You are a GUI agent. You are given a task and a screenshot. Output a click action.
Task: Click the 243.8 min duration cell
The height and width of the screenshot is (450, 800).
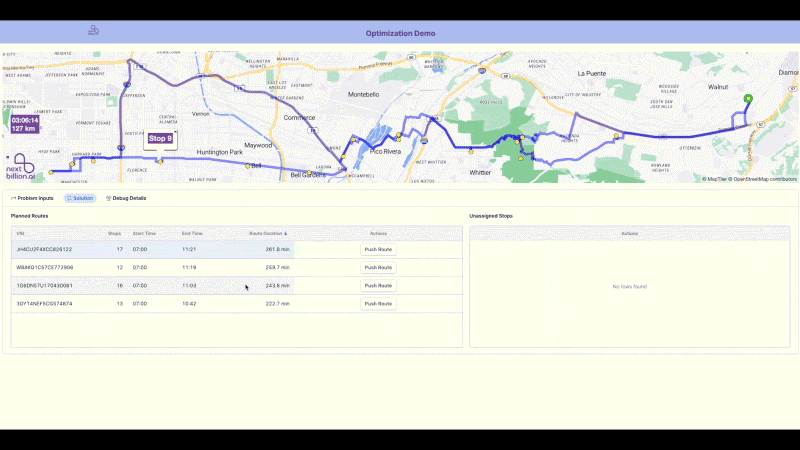coord(277,286)
